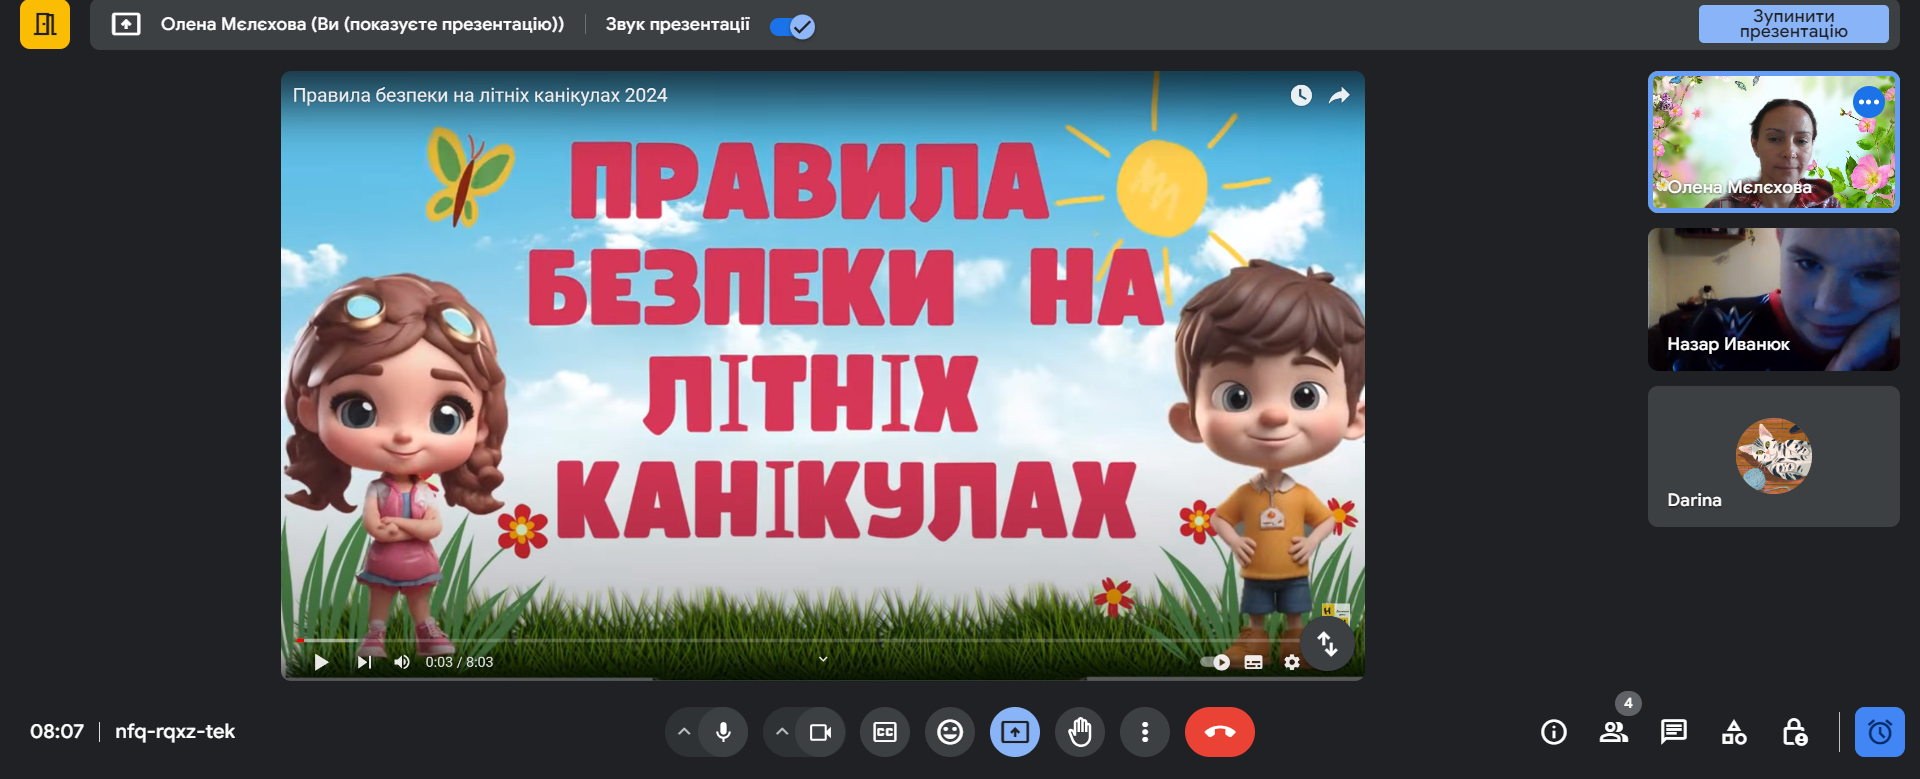This screenshot has height=779, width=1920.
Task: Turn off the camera
Action: [x=820, y=732]
